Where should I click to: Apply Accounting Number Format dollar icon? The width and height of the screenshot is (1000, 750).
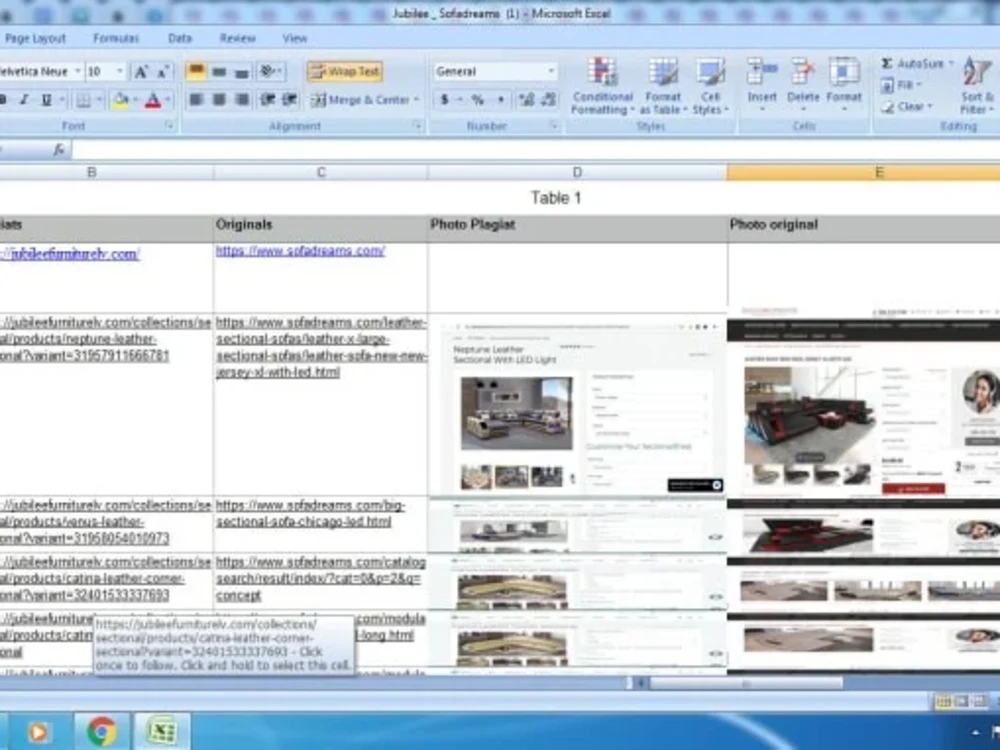tap(445, 99)
